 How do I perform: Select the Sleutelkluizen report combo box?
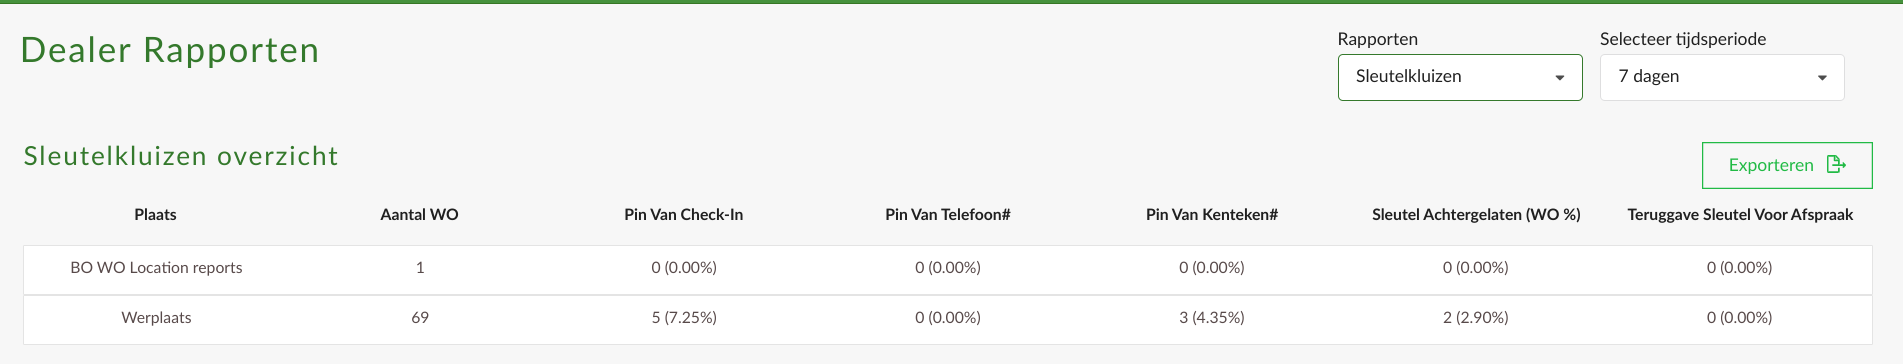1460,77
